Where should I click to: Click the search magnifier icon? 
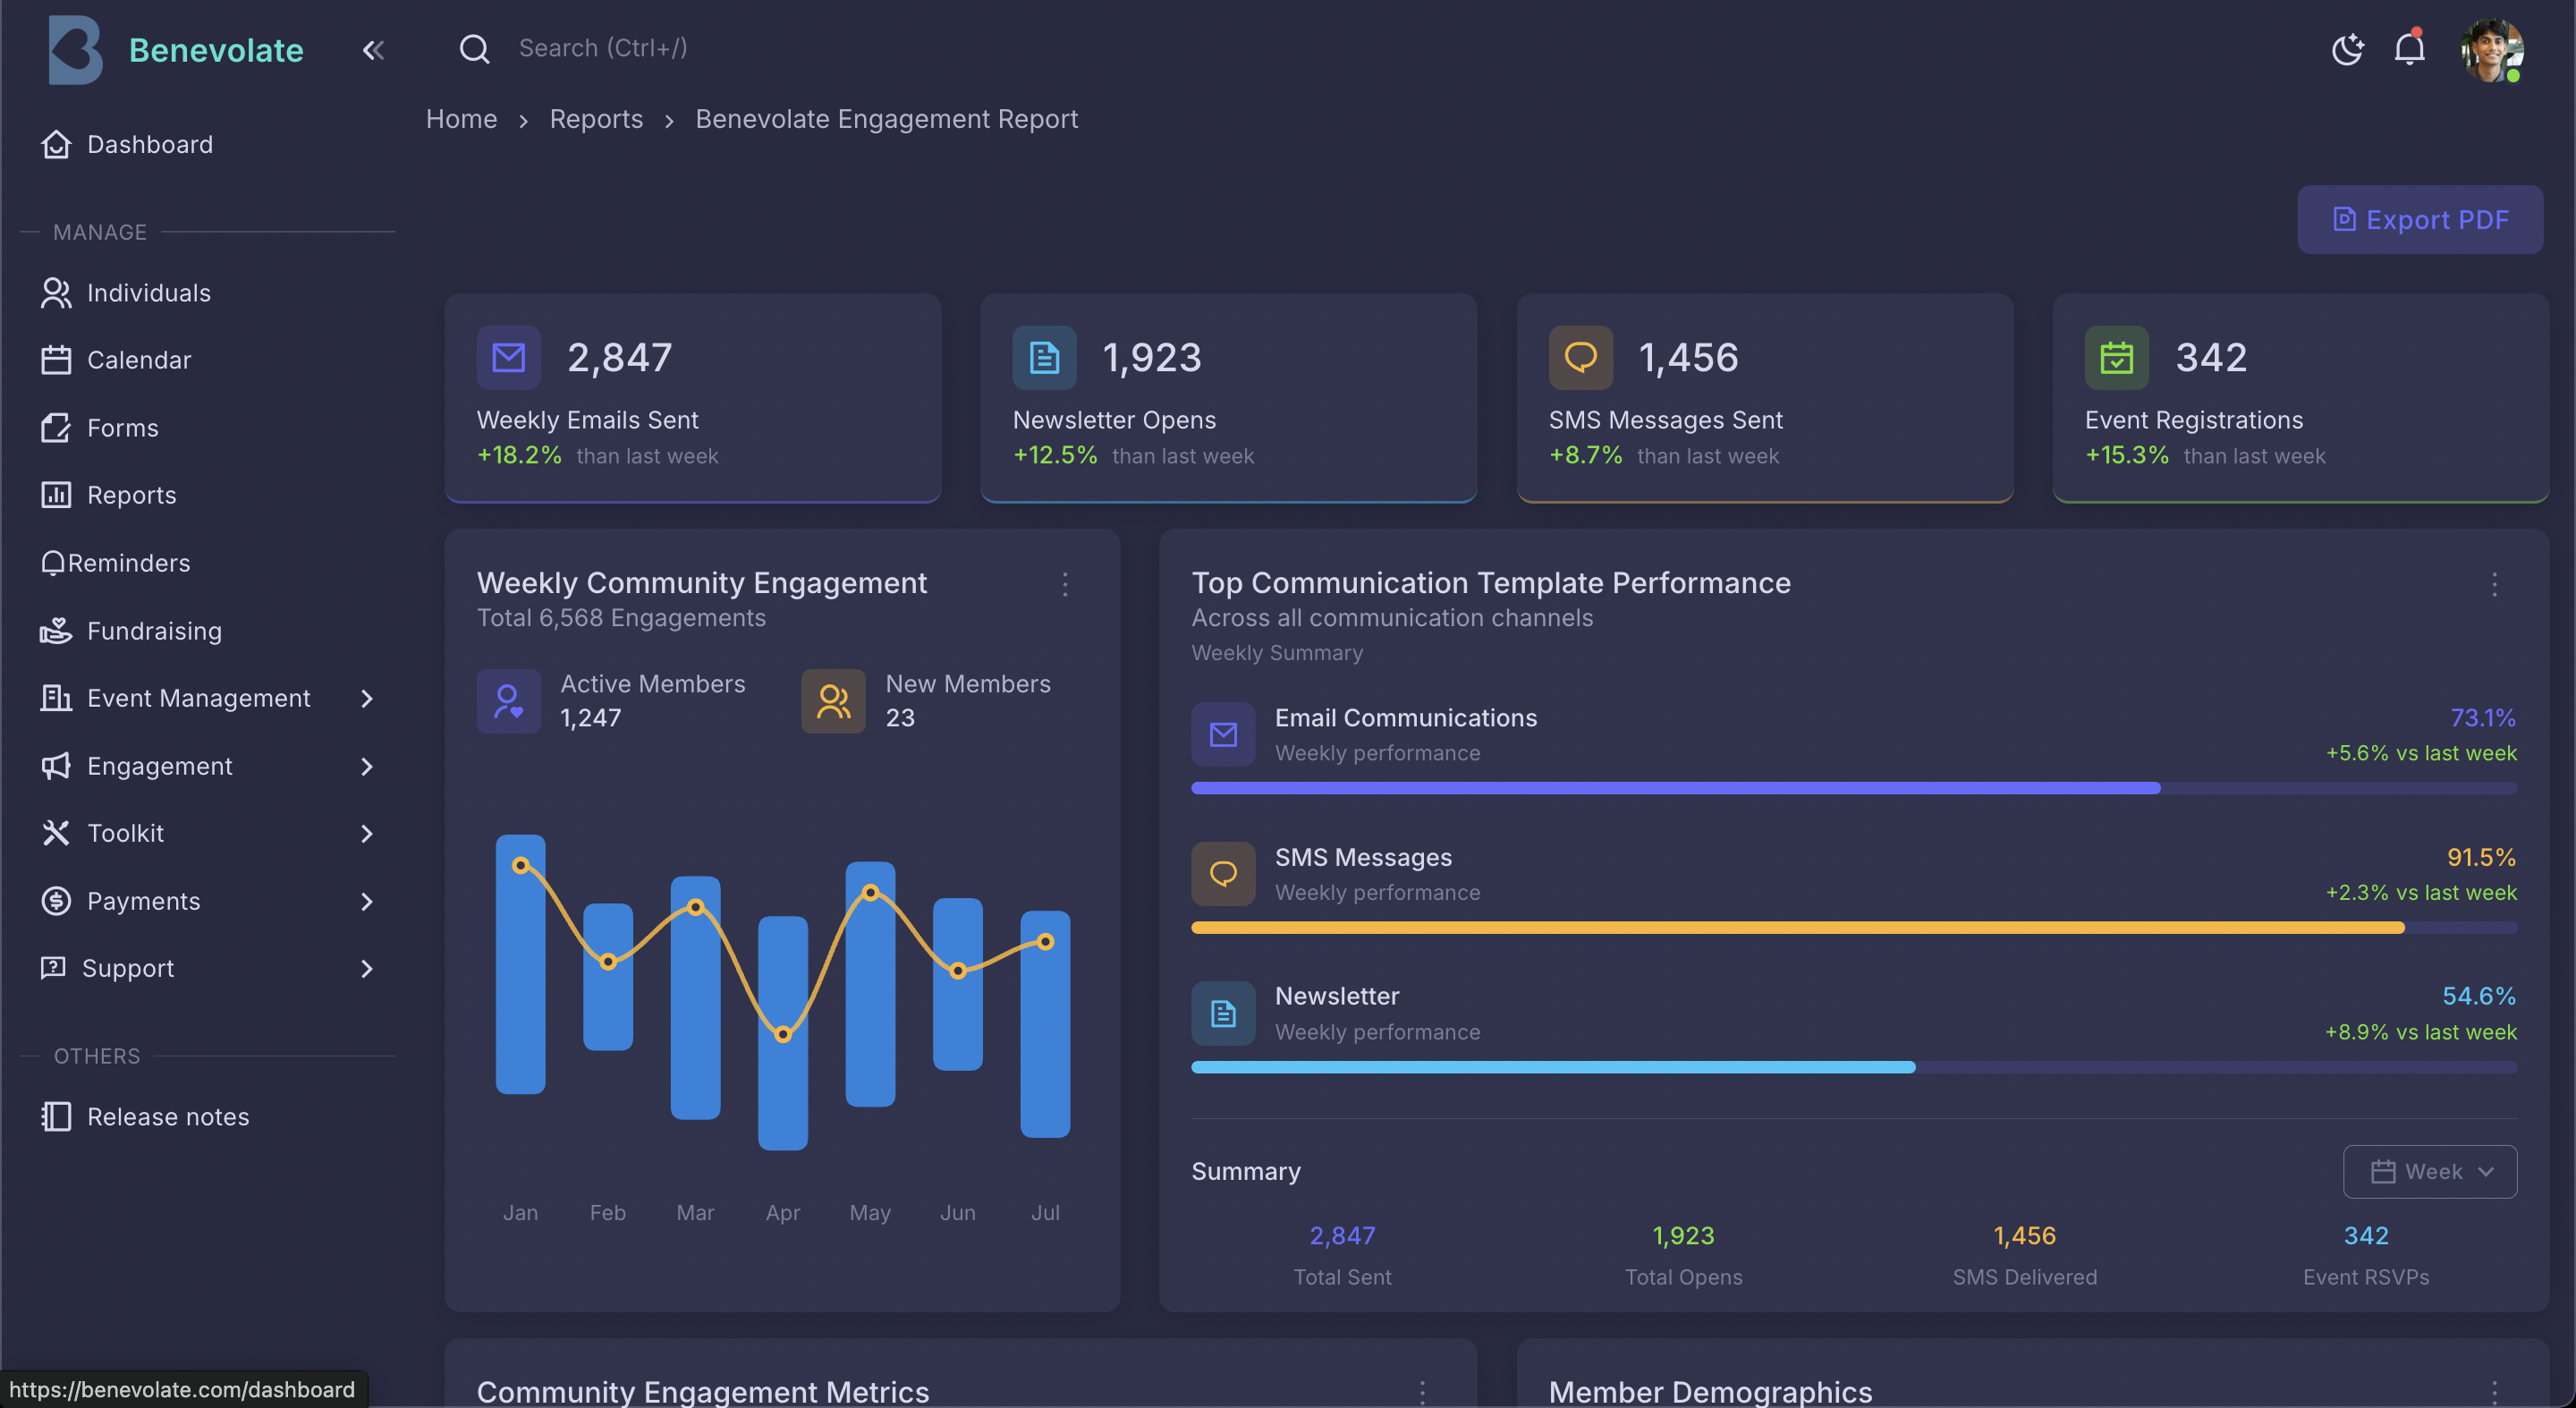pyautogui.click(x=475, y=48)
